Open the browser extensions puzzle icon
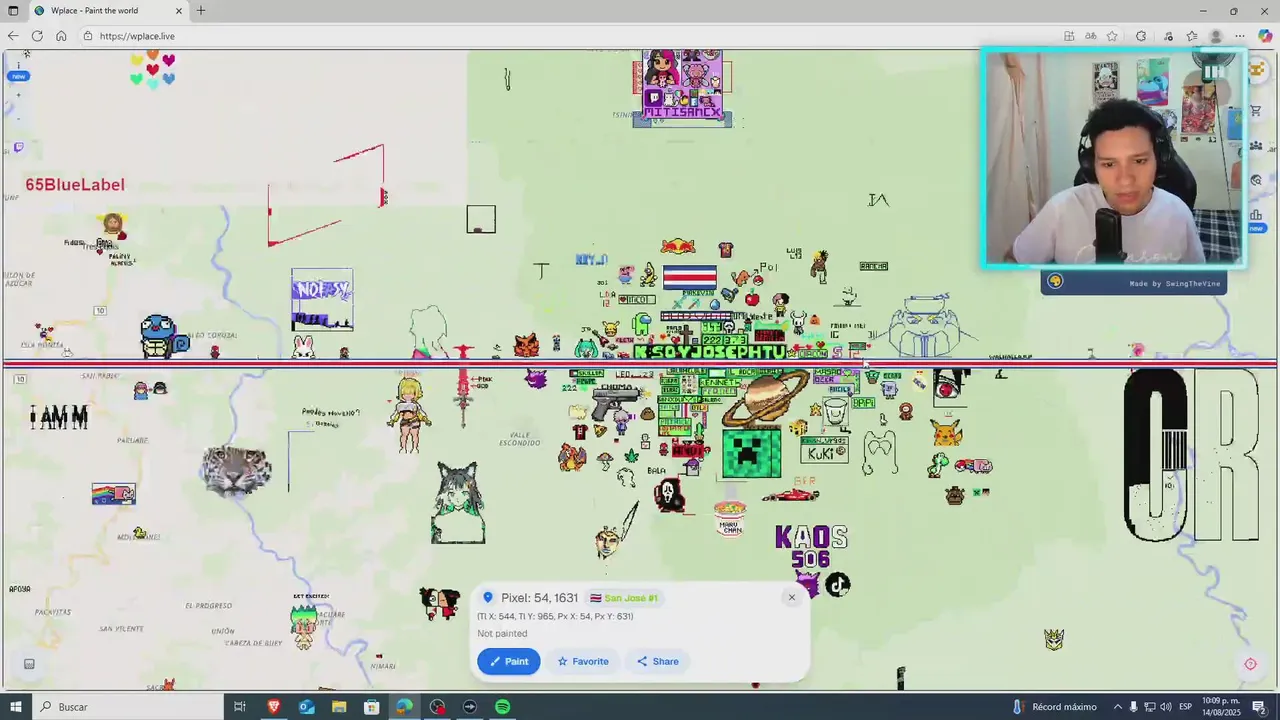 point(1141,36)
